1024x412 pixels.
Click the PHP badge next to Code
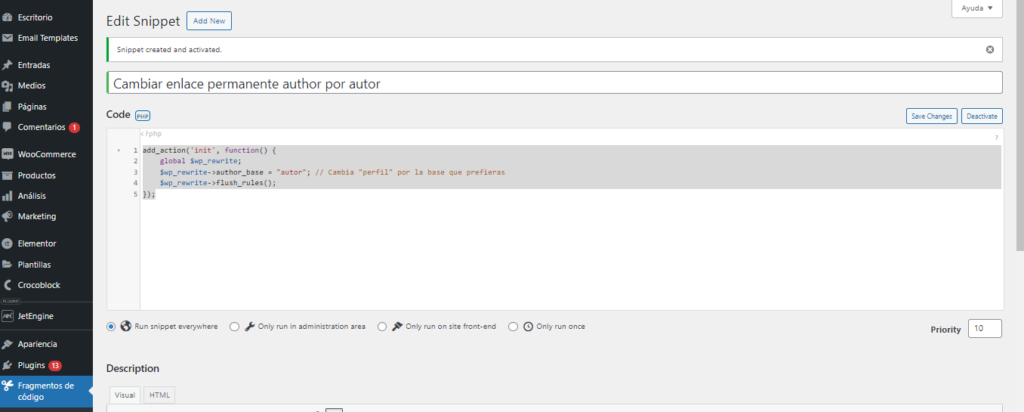coord(142,116)
